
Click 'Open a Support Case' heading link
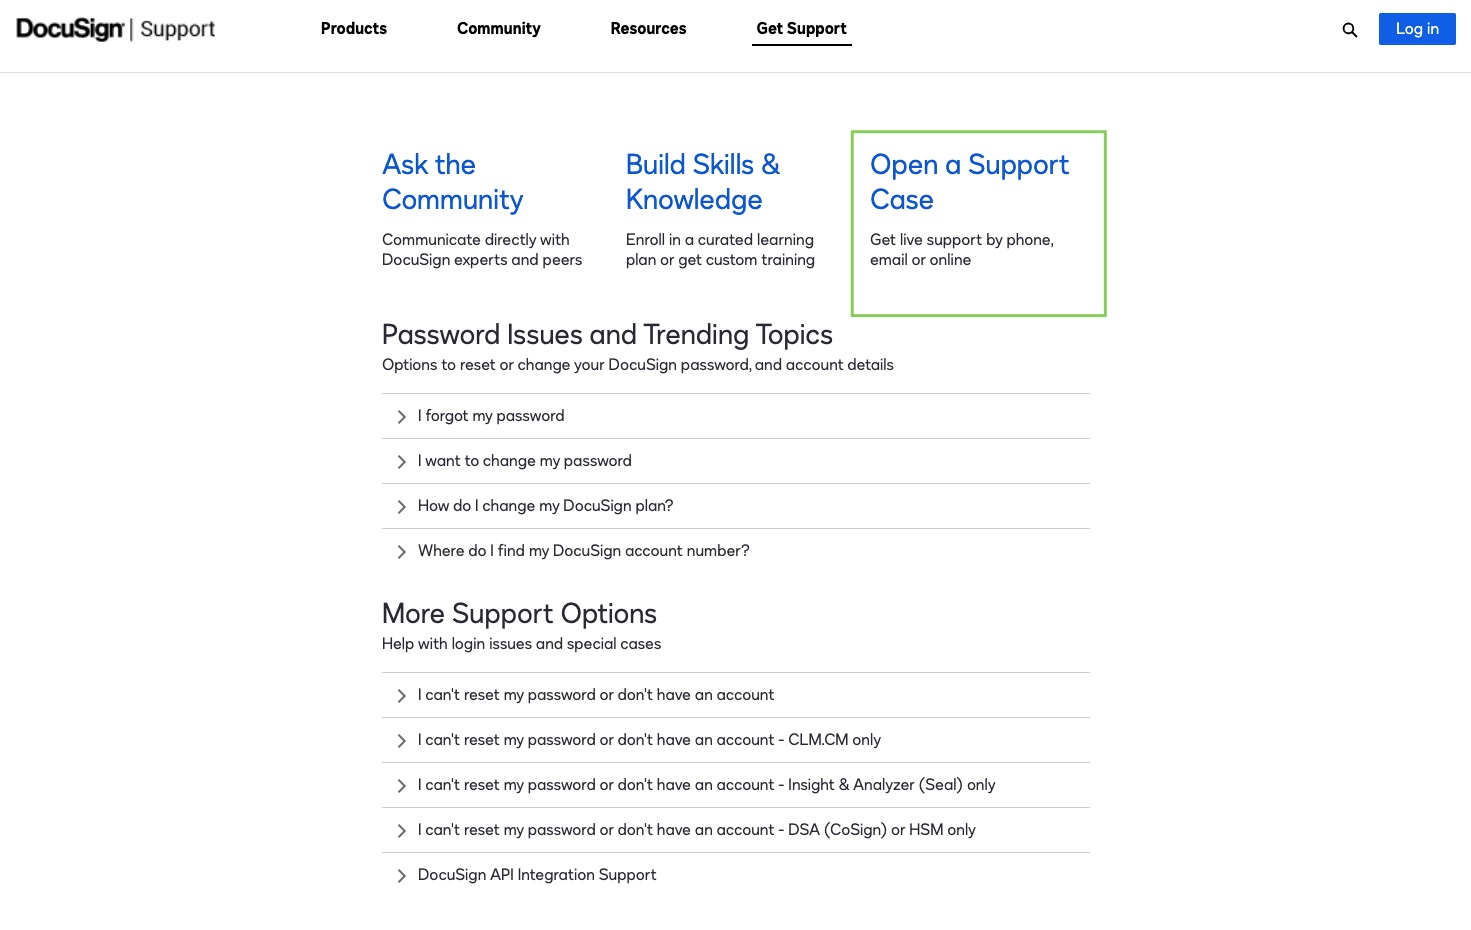pos(969,182)
